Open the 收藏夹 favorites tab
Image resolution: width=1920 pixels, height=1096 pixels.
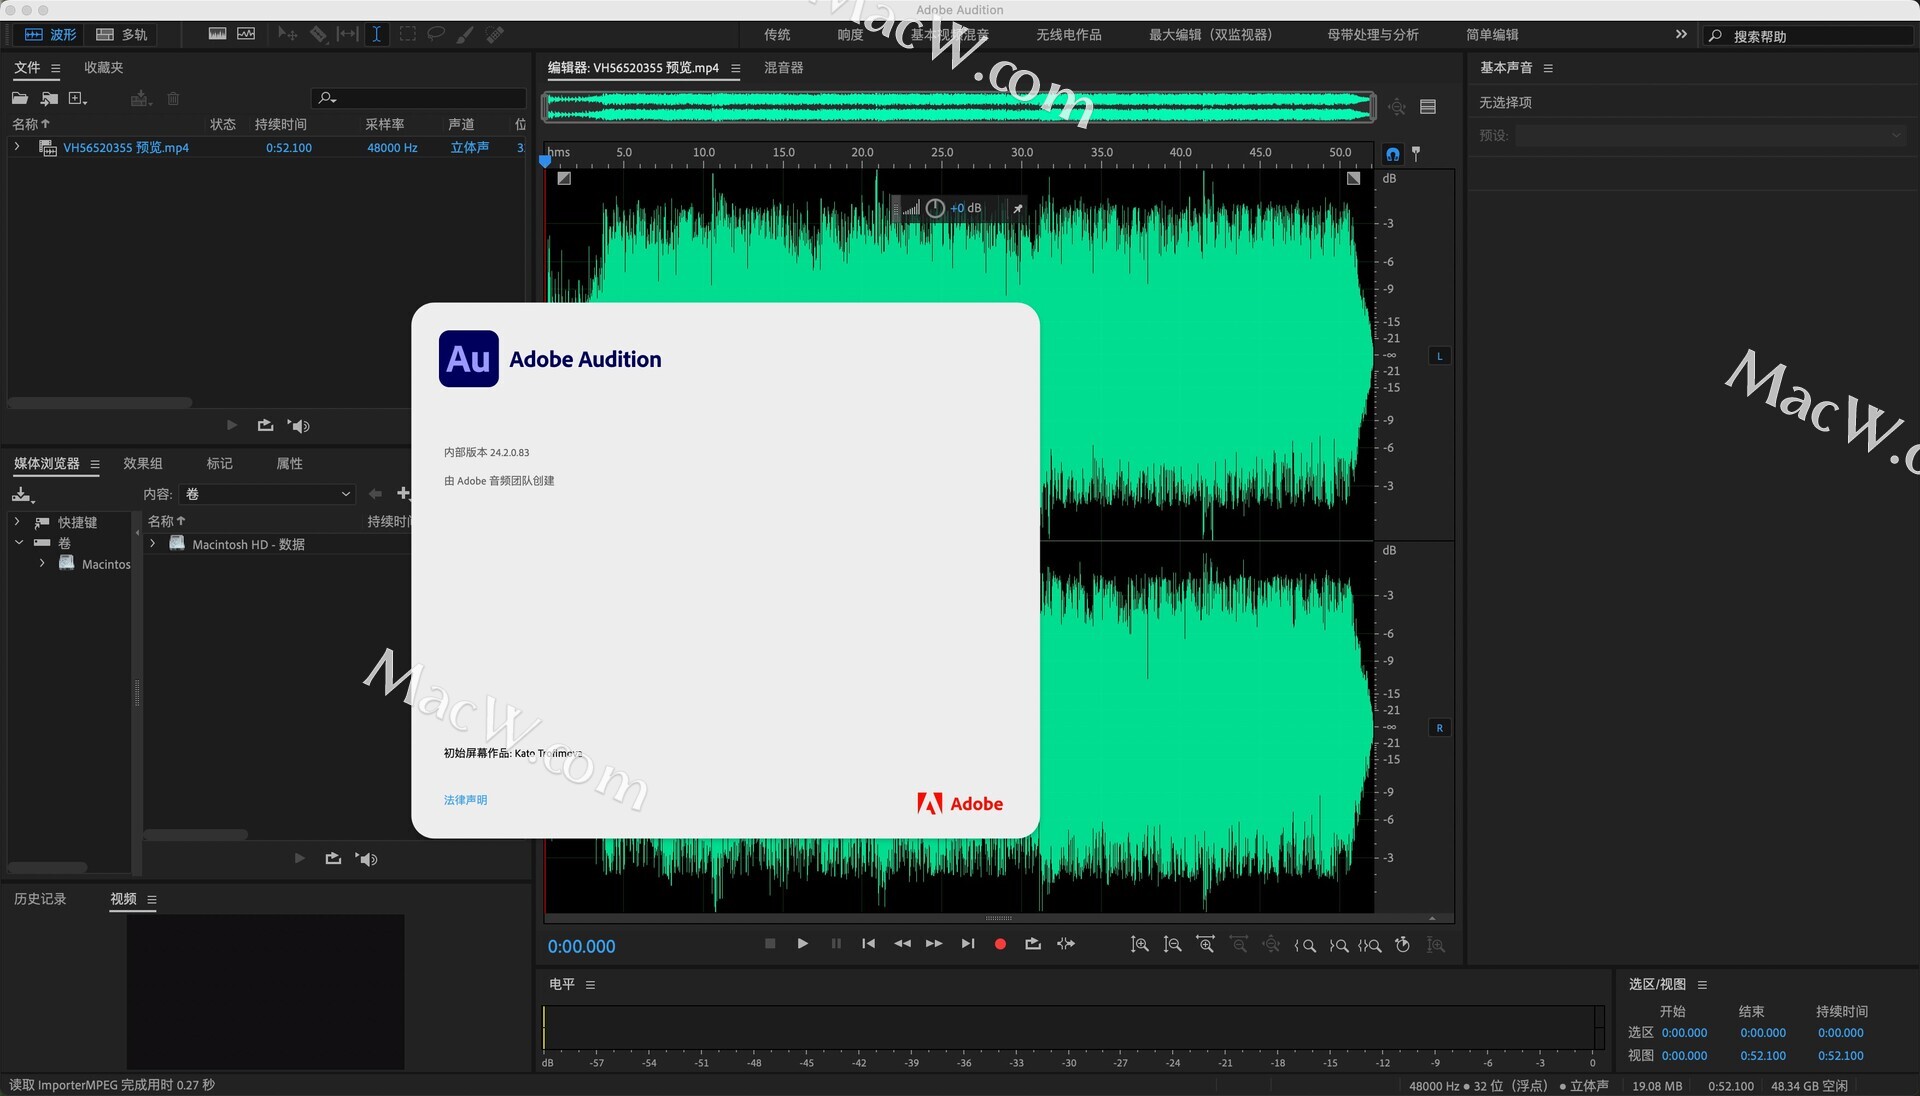point(104,67)
